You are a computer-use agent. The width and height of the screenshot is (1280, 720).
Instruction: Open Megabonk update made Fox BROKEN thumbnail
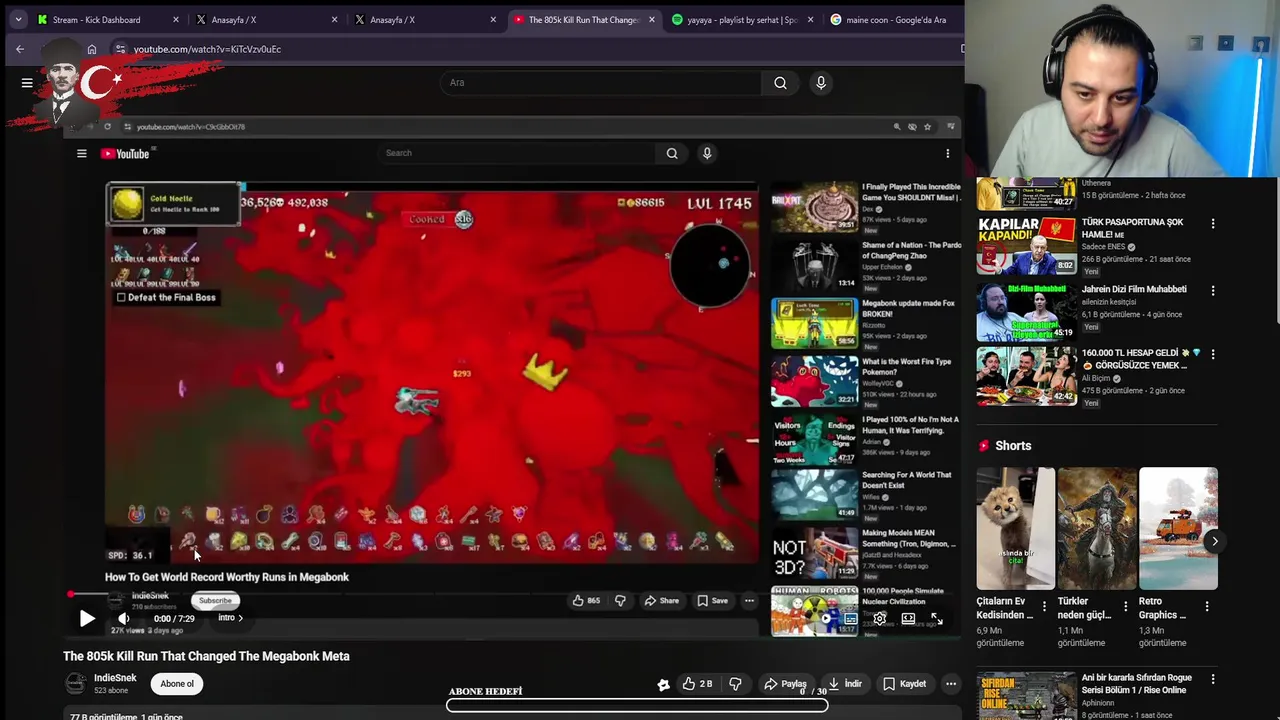pos(814,323)
